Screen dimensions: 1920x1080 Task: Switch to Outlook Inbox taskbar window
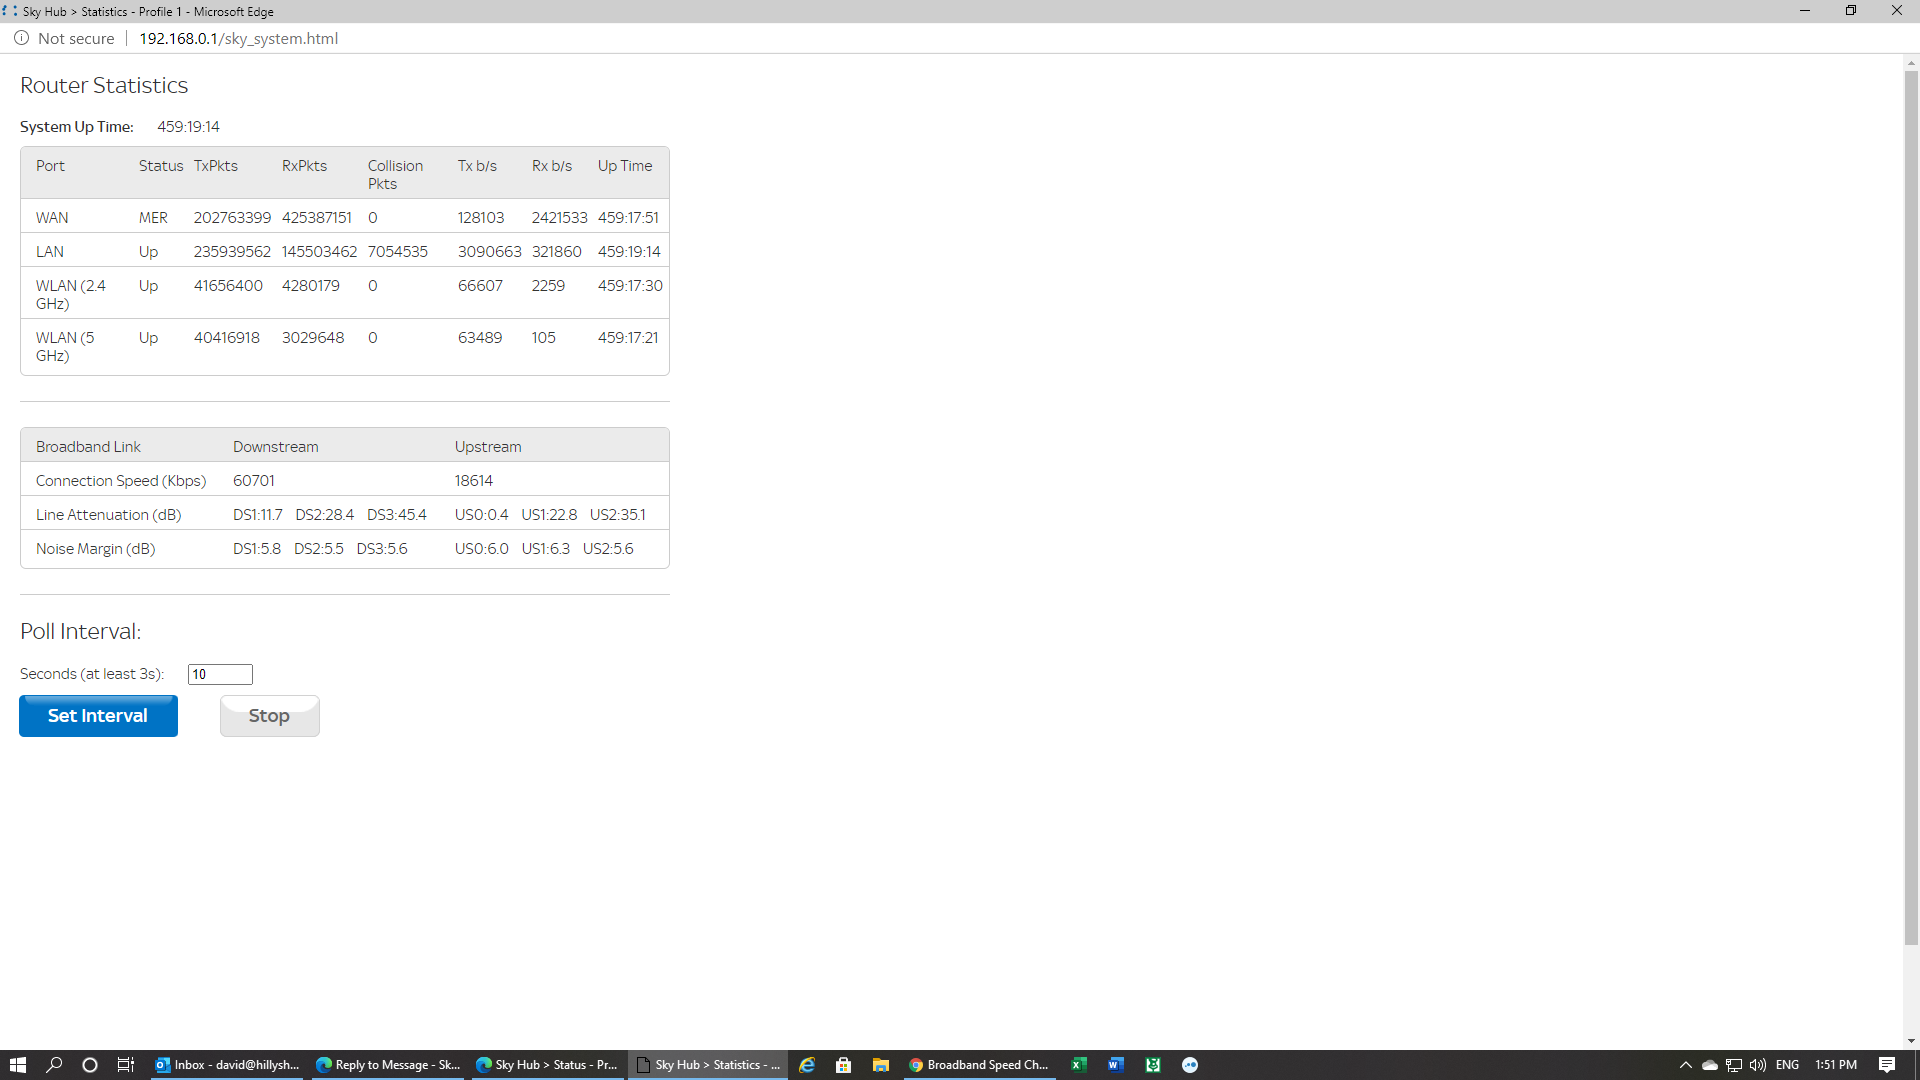[x=228, y=1065]
